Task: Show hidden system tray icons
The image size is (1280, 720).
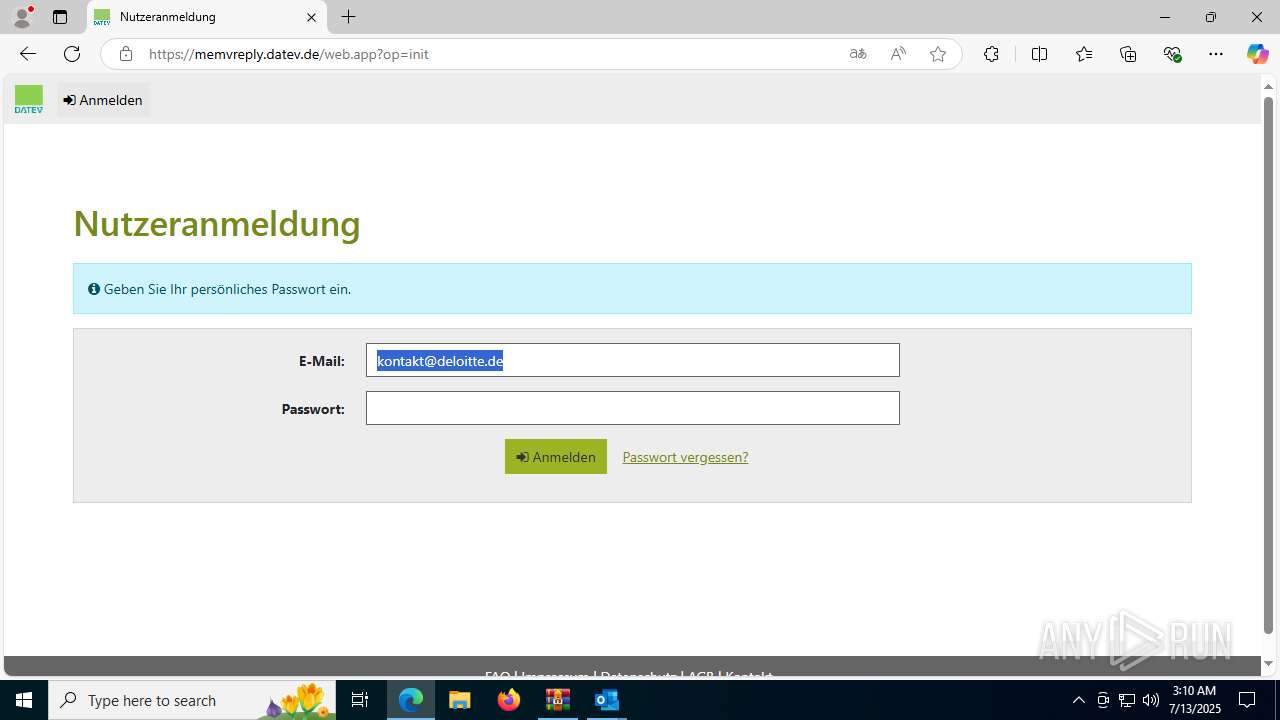Action: pyautogui.click(x=1078, y=700)
